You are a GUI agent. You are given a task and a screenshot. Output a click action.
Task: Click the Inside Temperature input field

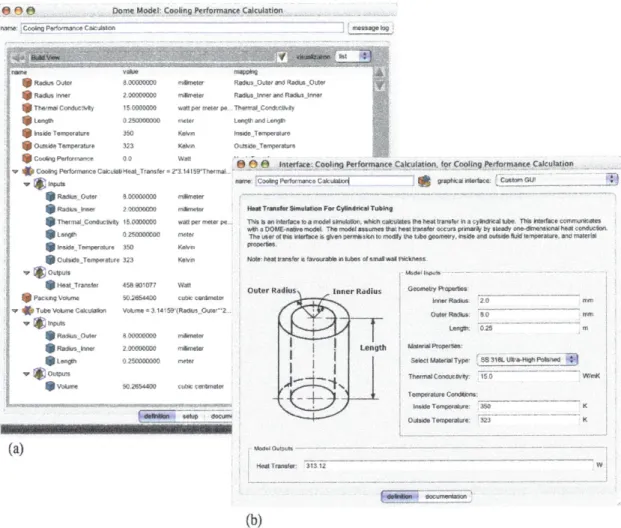(x=528, y=406)
